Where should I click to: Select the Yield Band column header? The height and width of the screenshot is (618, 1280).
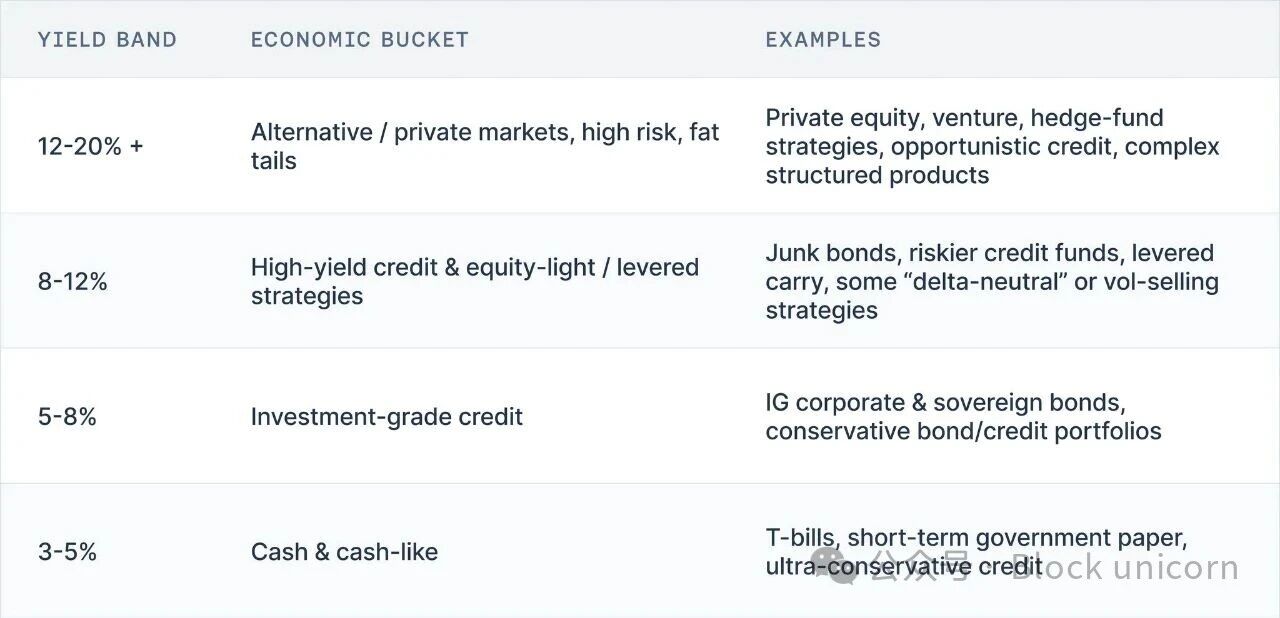pos(107,40)
